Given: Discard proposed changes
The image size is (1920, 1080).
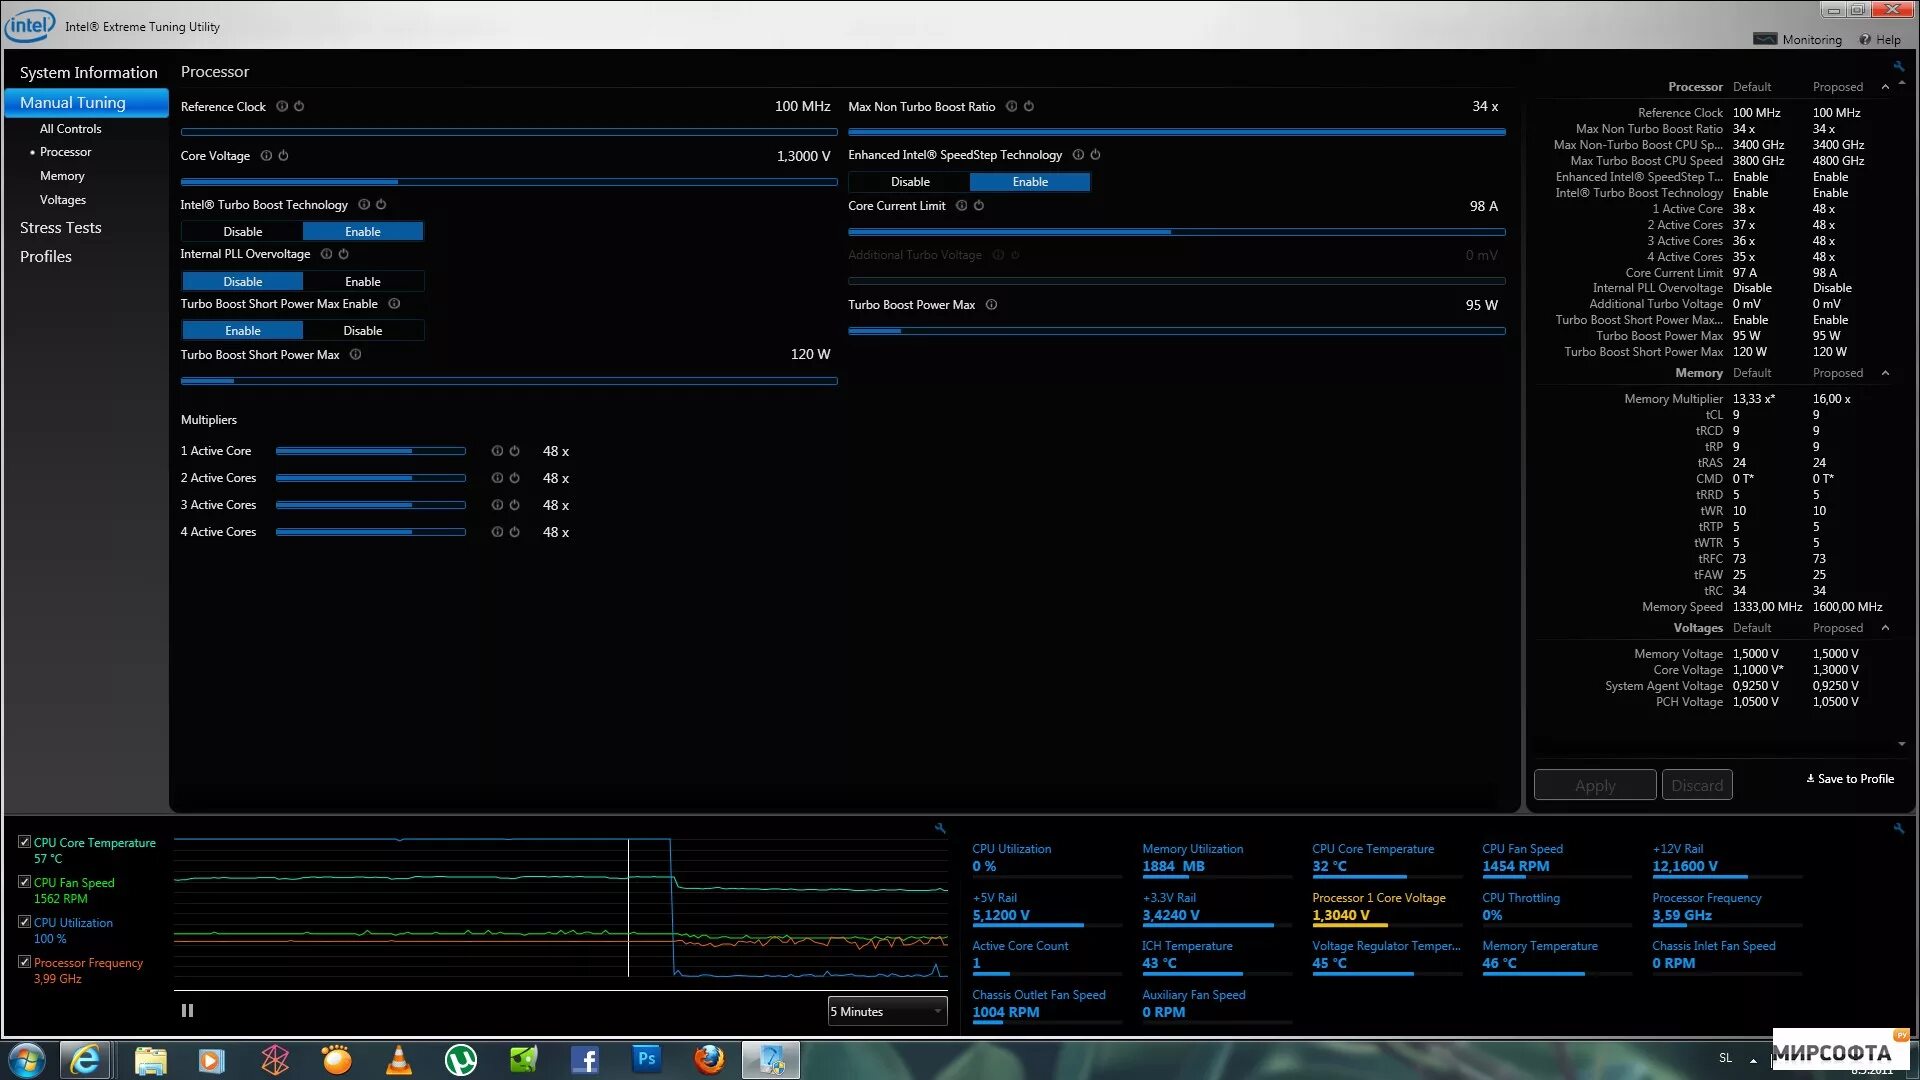Looking at the screenshot, I should (1697, 785).
